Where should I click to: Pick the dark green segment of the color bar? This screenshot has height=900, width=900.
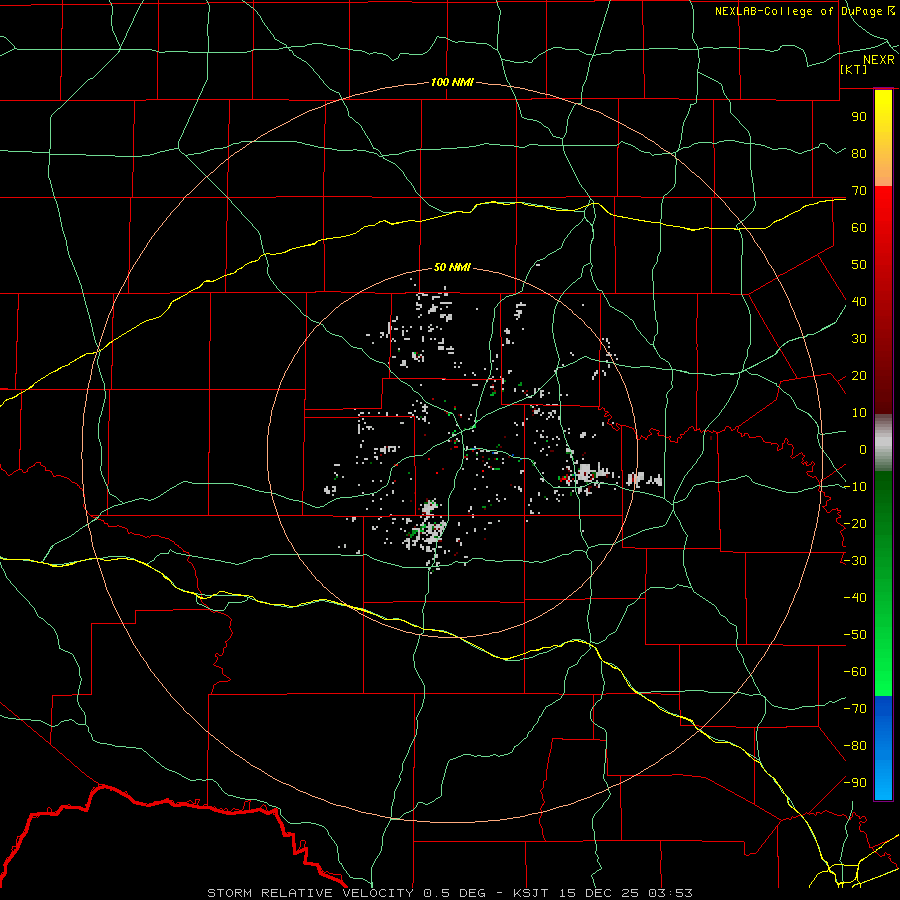click(x=883, y=499)
